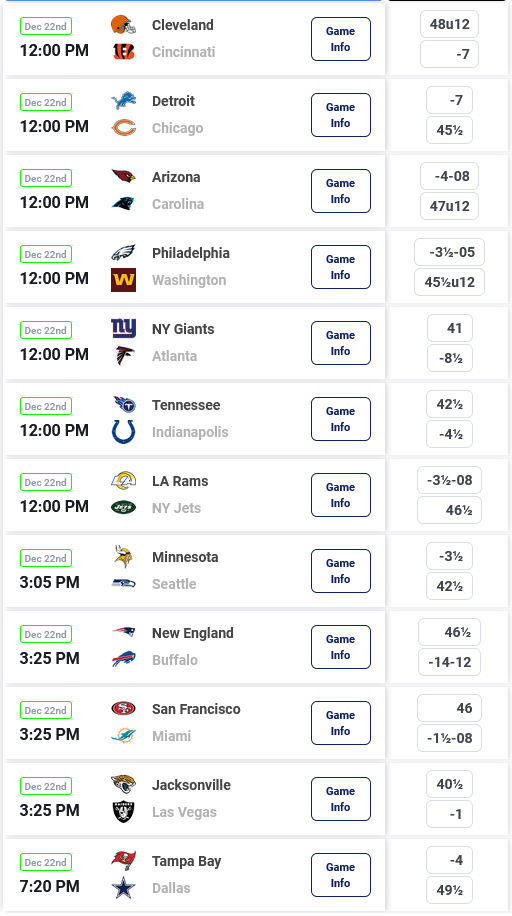Click the Jacksonville team name

click(x=191, y=785)
